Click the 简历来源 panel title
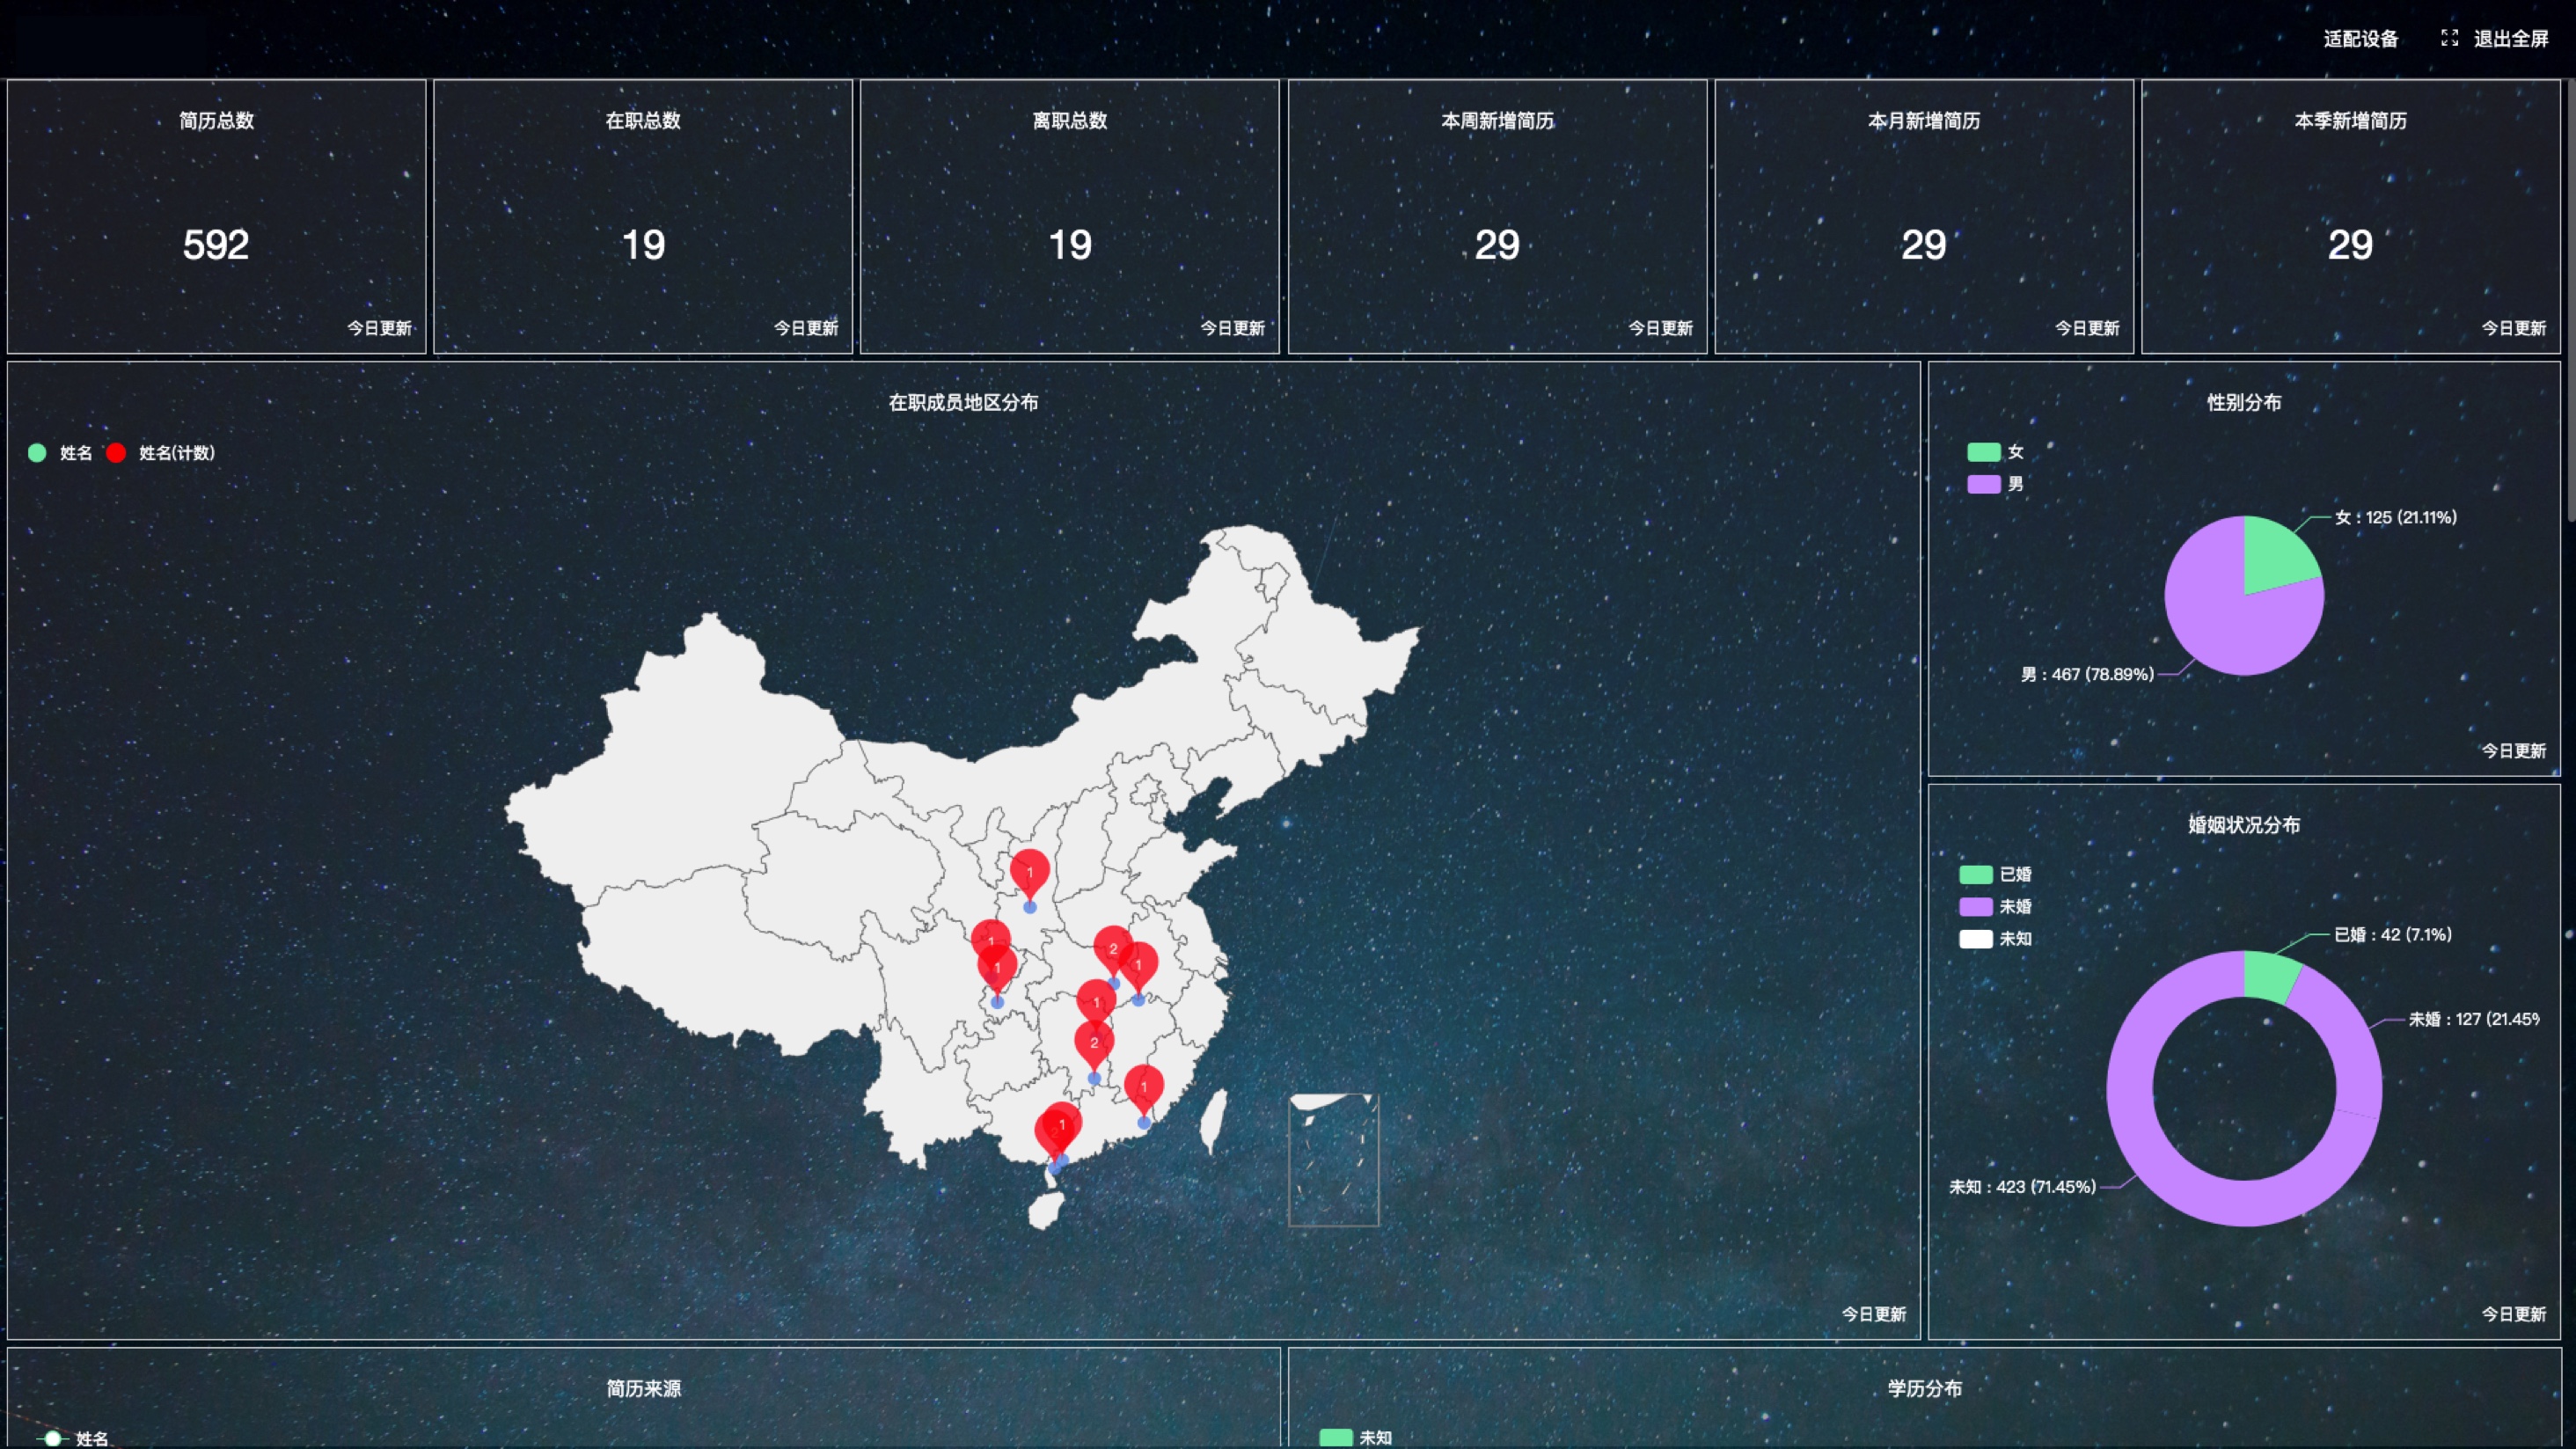2576x1449 pixels. (x=643, y=1388)
